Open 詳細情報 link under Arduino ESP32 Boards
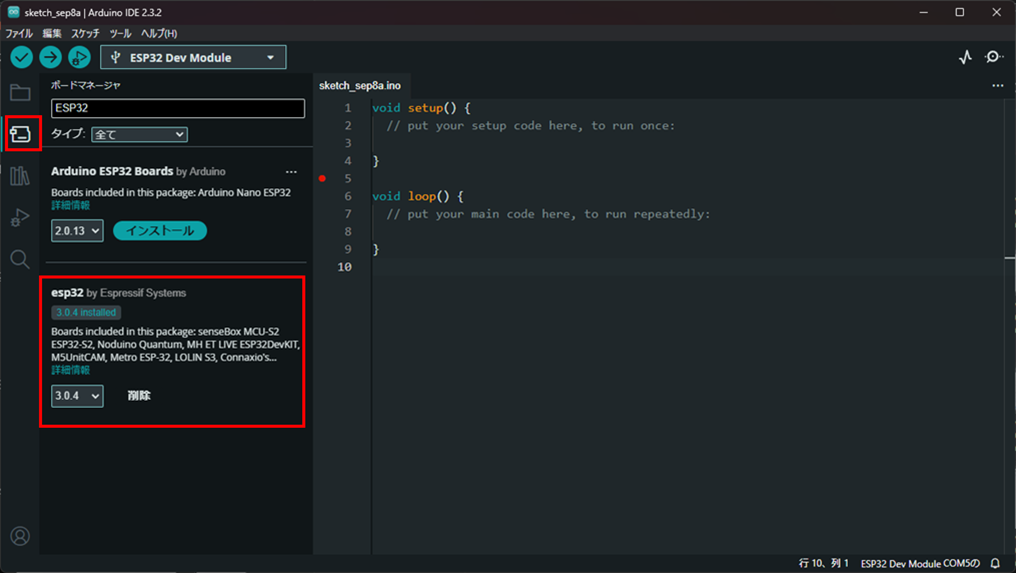This screenshot has height=573, width=1016. click(71, 205)
